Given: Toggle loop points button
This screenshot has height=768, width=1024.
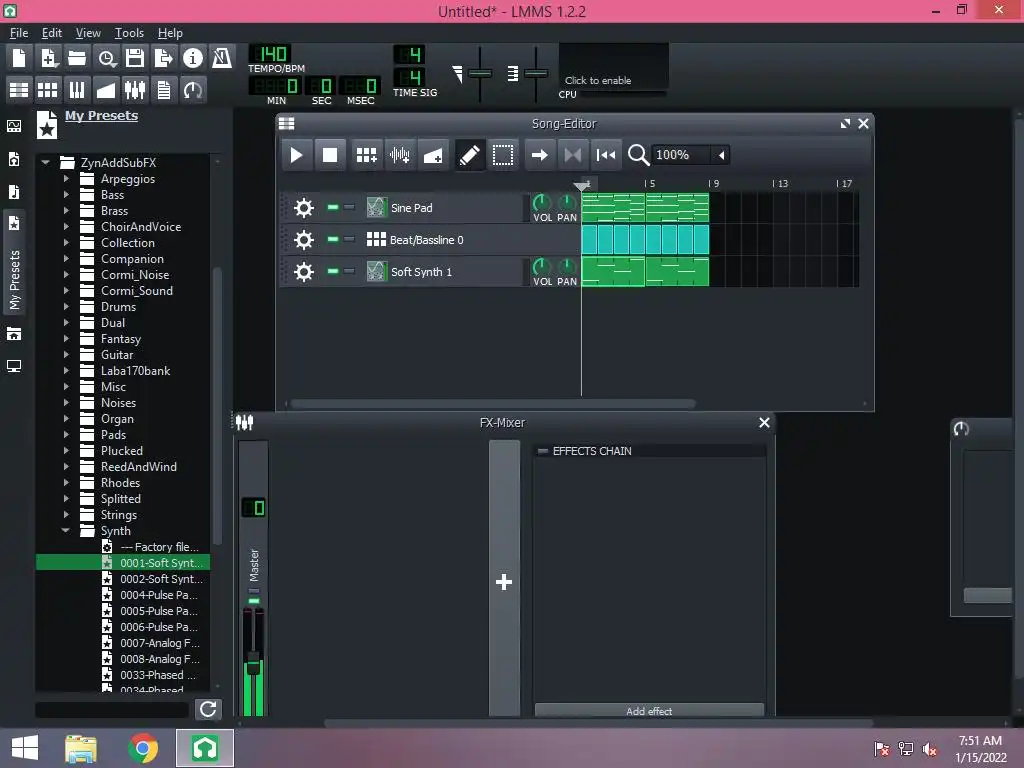Looking at the screenshot, I should click(573, 155).
